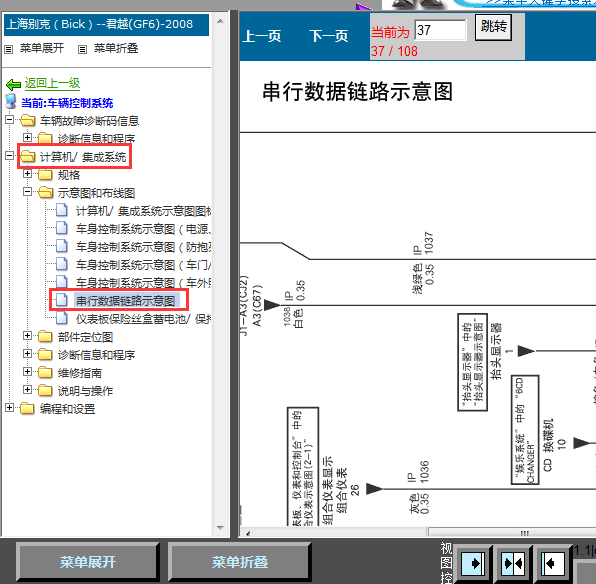Expand the 规格 node
This screenshot has height=584, width=596.
point(27,174)
